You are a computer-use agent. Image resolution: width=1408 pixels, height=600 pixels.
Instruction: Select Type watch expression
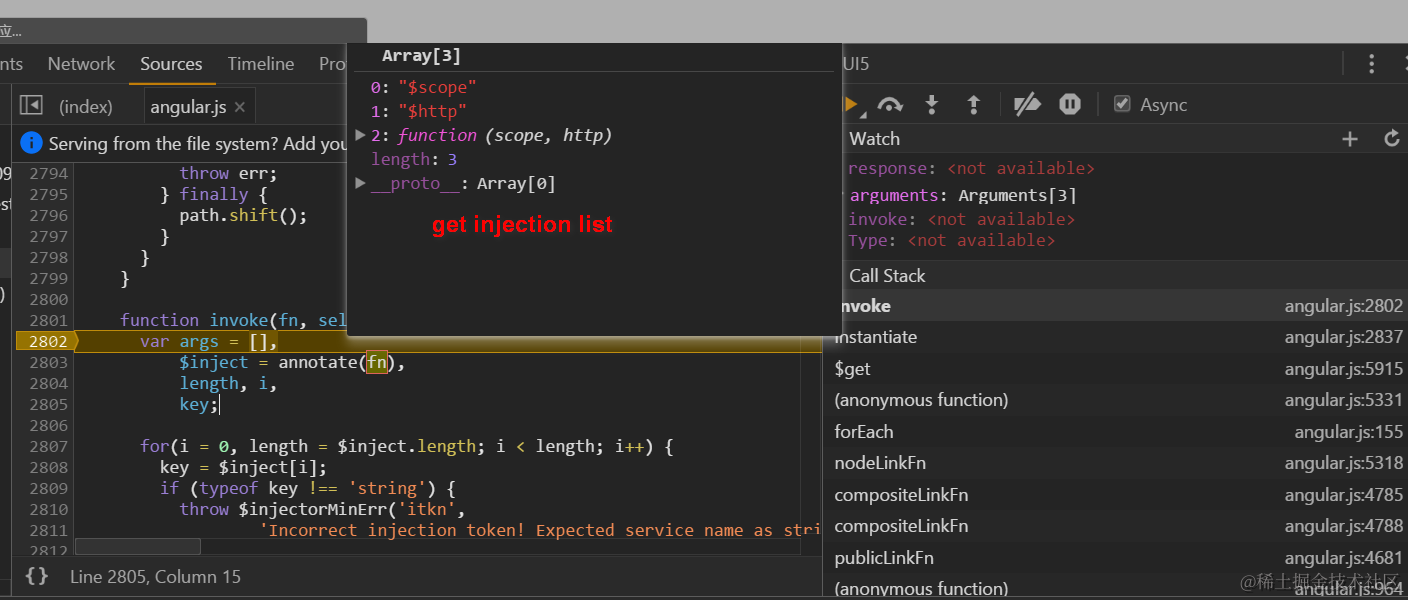click(951, 240)
